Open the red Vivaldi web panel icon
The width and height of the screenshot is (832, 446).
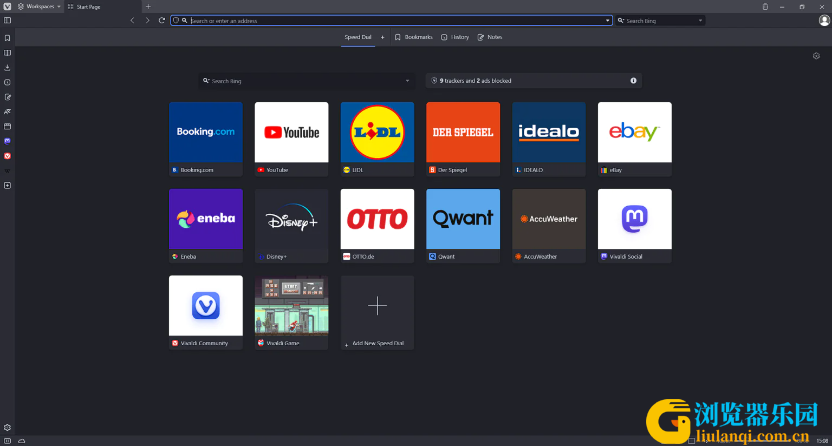click(x=7, y=156)
